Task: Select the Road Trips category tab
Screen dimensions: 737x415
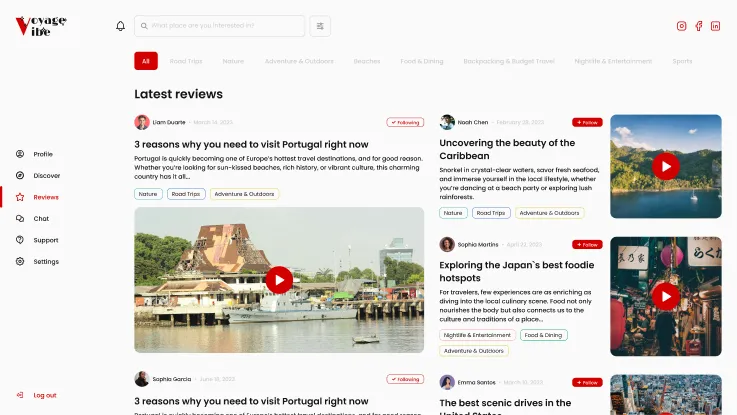Action: (x=186, y=61)
